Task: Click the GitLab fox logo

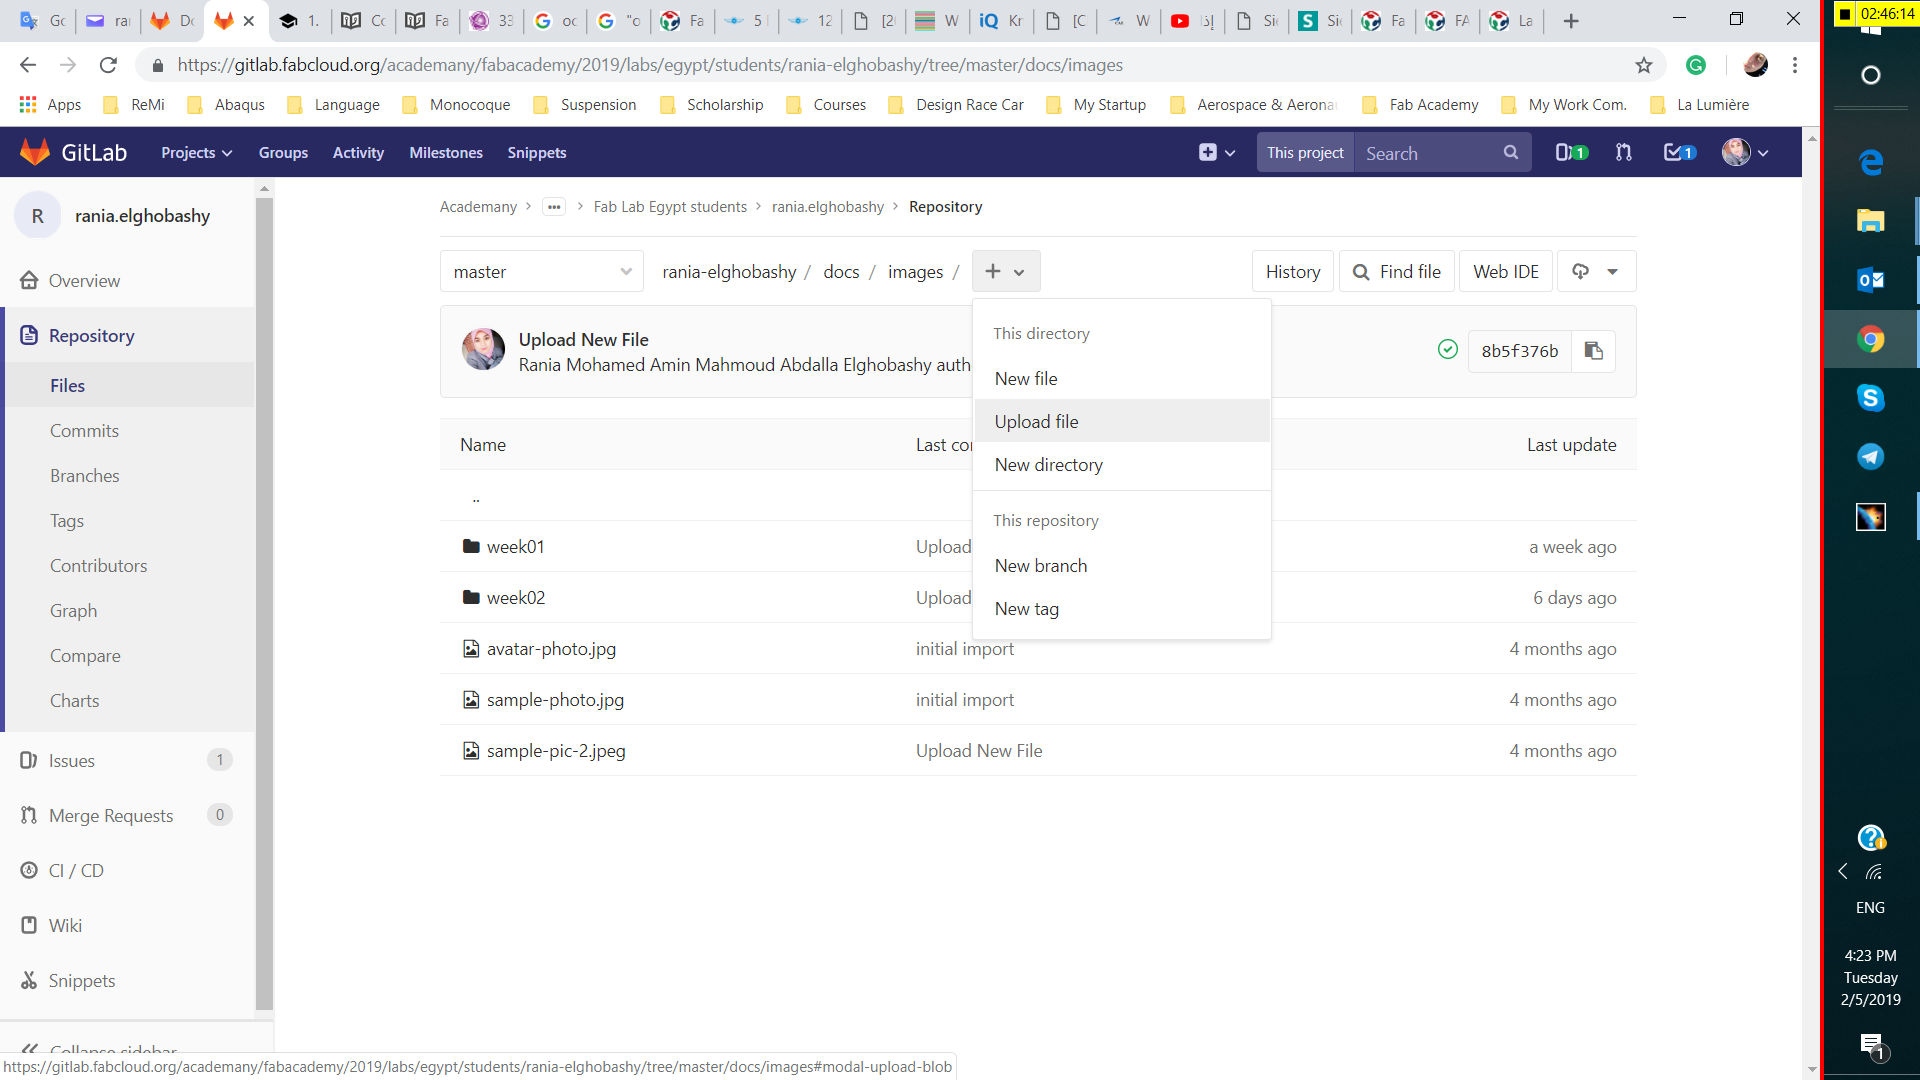Action: (35, 152)
